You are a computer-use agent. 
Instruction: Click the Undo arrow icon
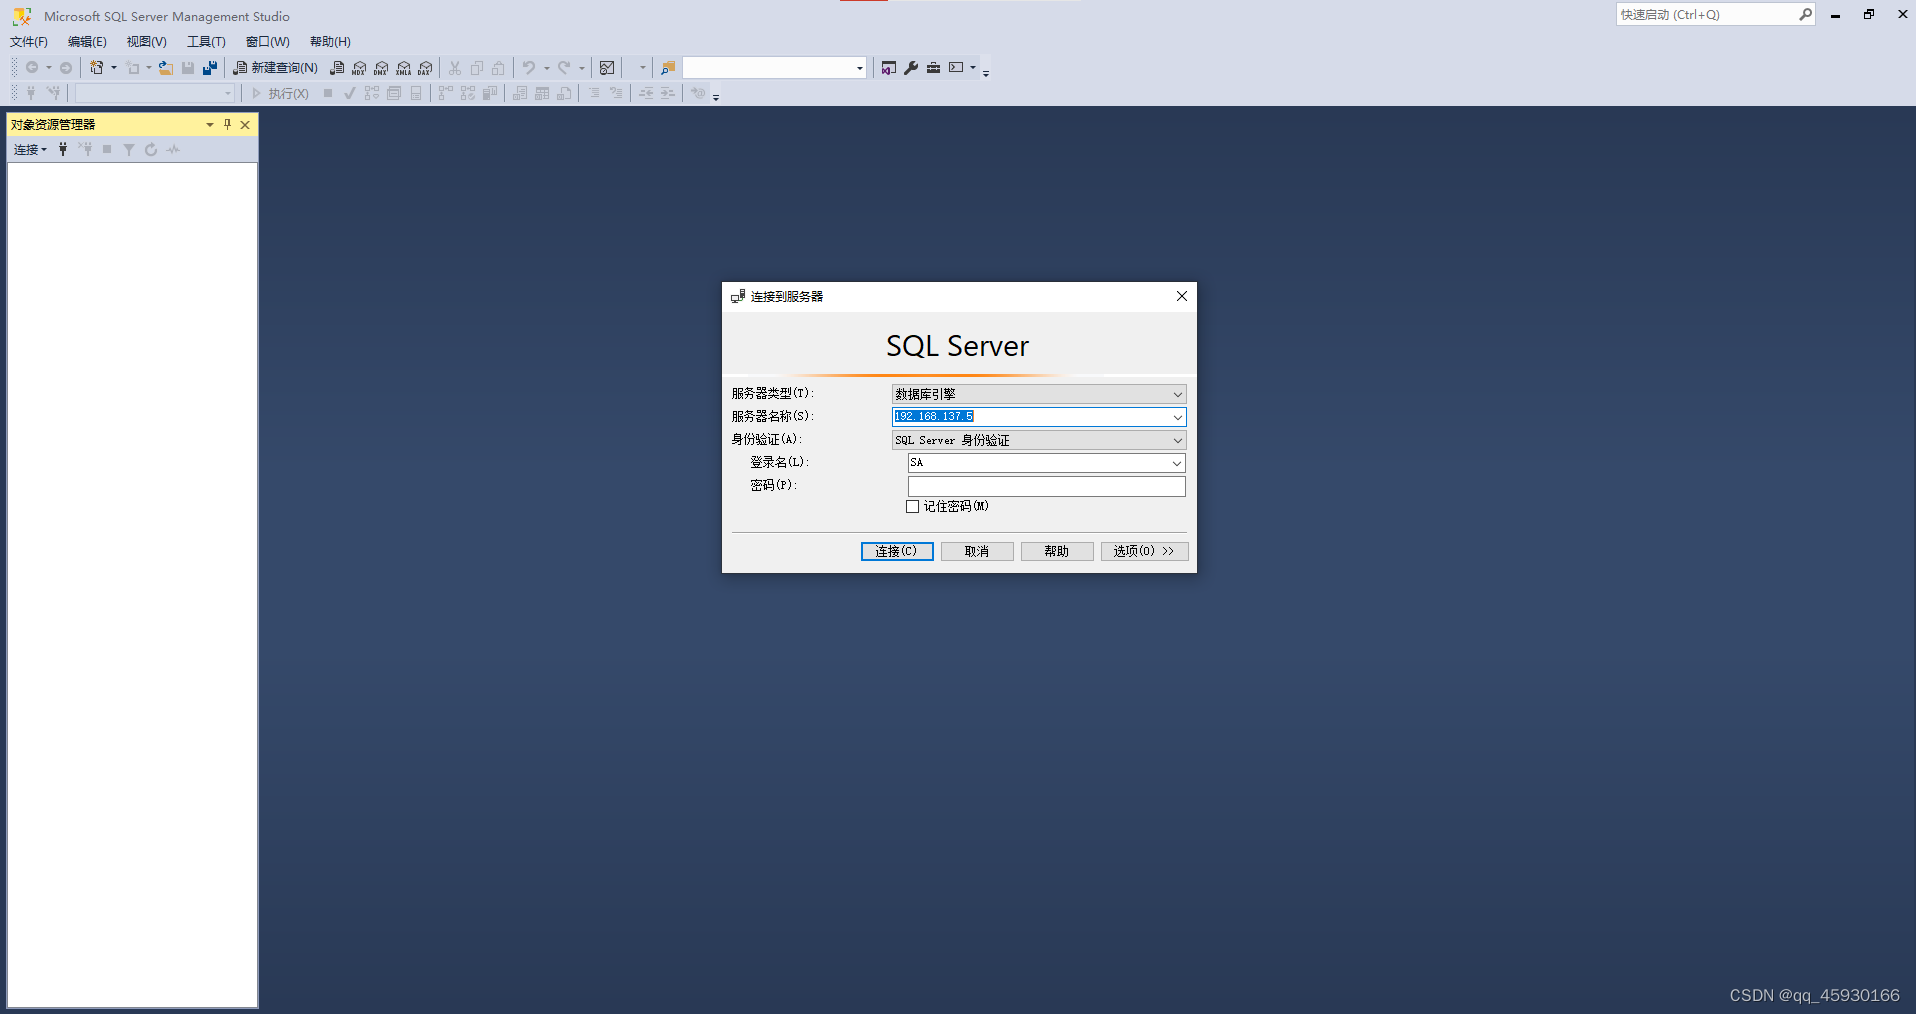(x=529, y=68)
